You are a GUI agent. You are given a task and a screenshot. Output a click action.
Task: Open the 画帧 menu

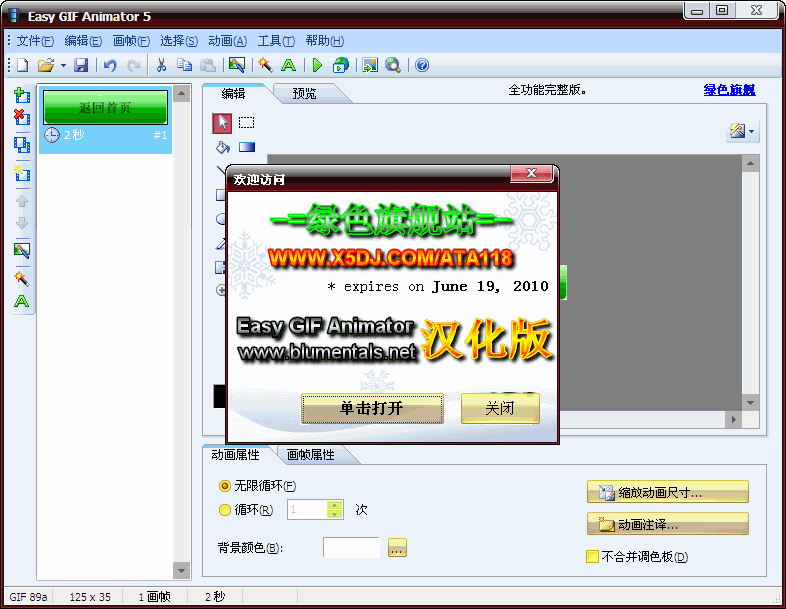(131, 41)
